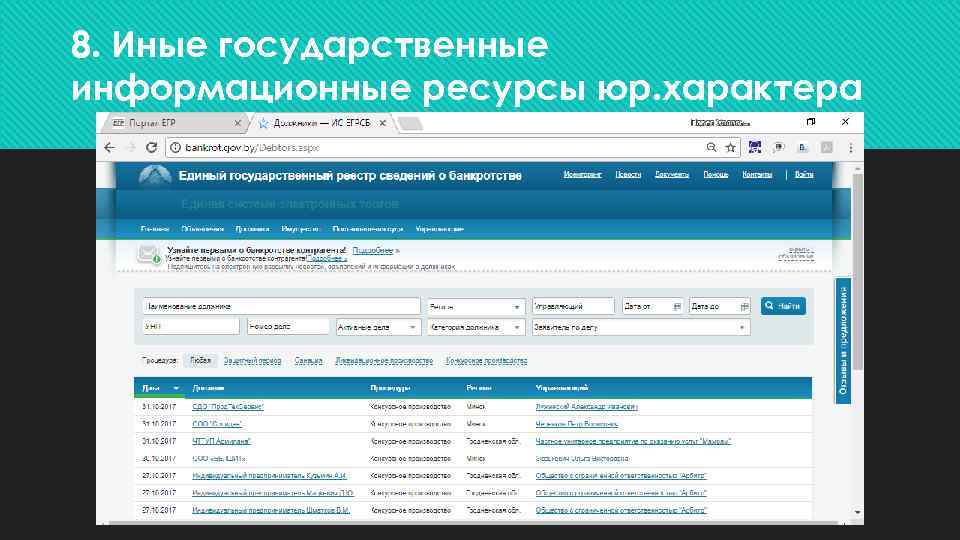Select the Ликвидационное производство filter
Image resolution: width=960 pixels, height=540 pixels.
(384, 361)
